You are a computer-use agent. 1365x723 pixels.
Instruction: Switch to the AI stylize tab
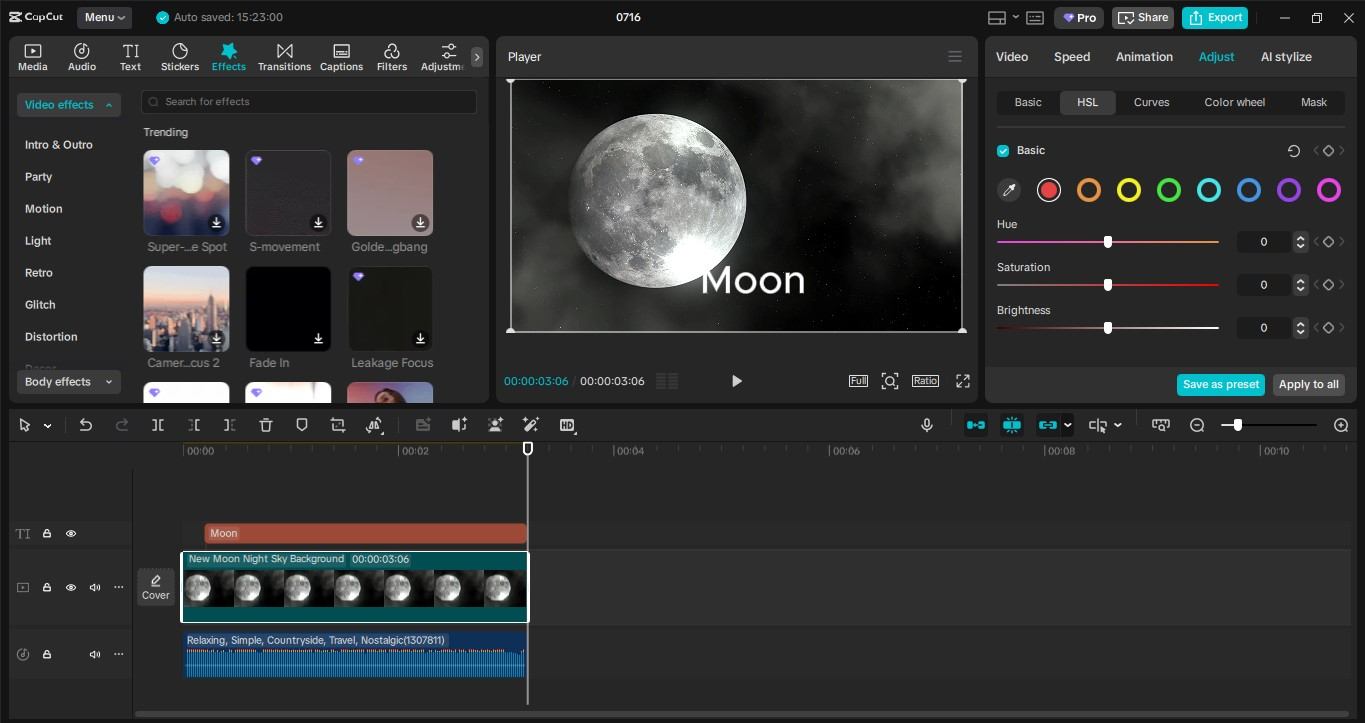coord(1286,57)
